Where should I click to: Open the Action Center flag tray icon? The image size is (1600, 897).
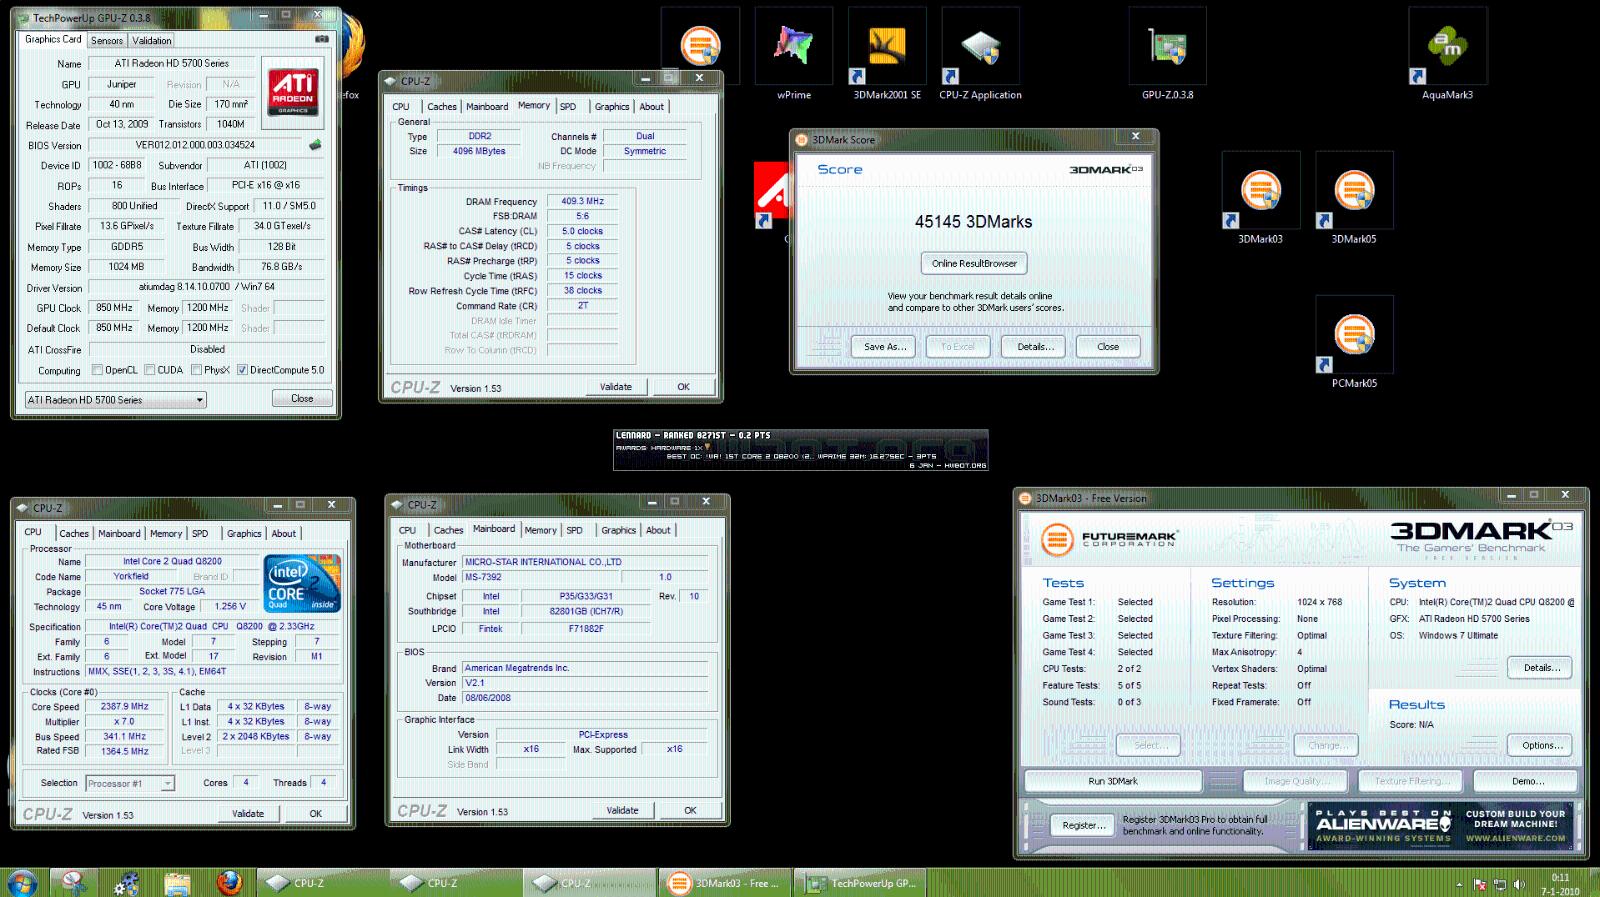(1479, 885)
